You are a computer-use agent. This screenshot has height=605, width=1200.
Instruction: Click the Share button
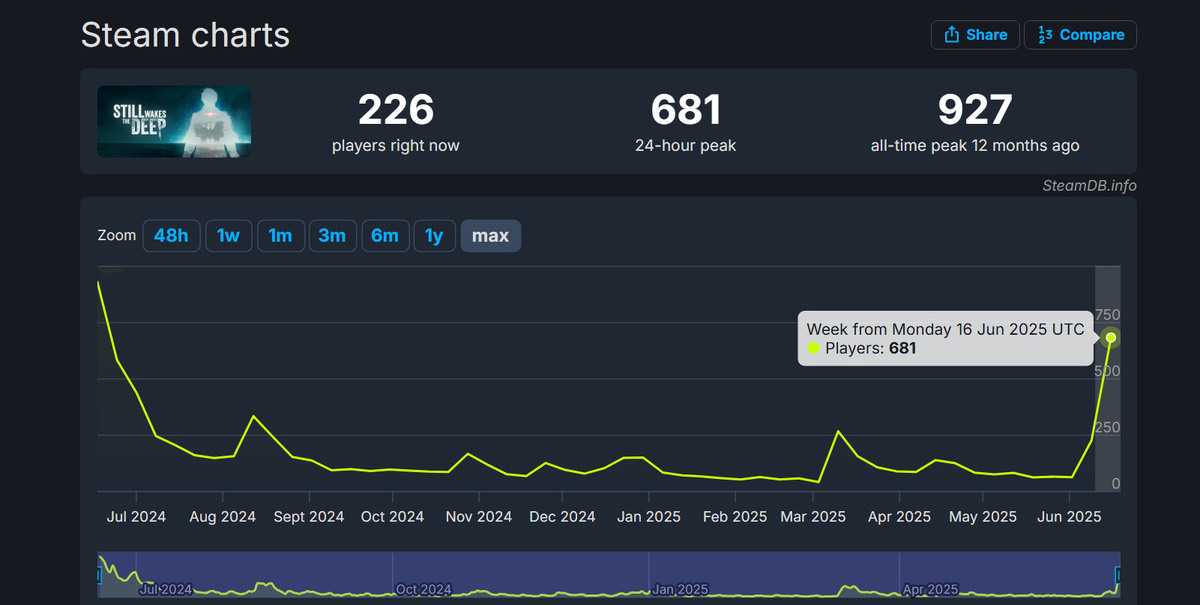click(975, 34)
